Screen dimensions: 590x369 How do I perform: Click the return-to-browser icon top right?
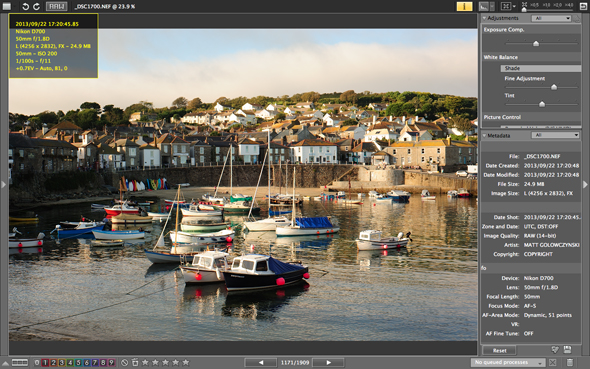583,6
